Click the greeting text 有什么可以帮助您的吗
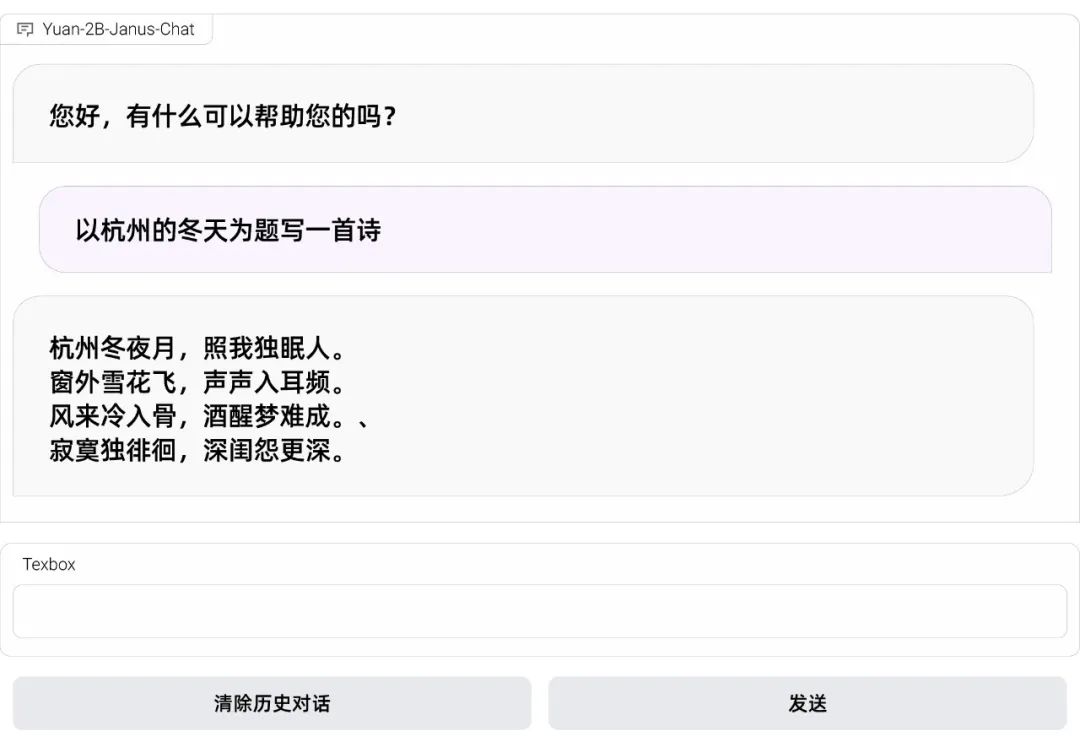Viewport: 1080px width, 753px height. click(x=254, y=116)
